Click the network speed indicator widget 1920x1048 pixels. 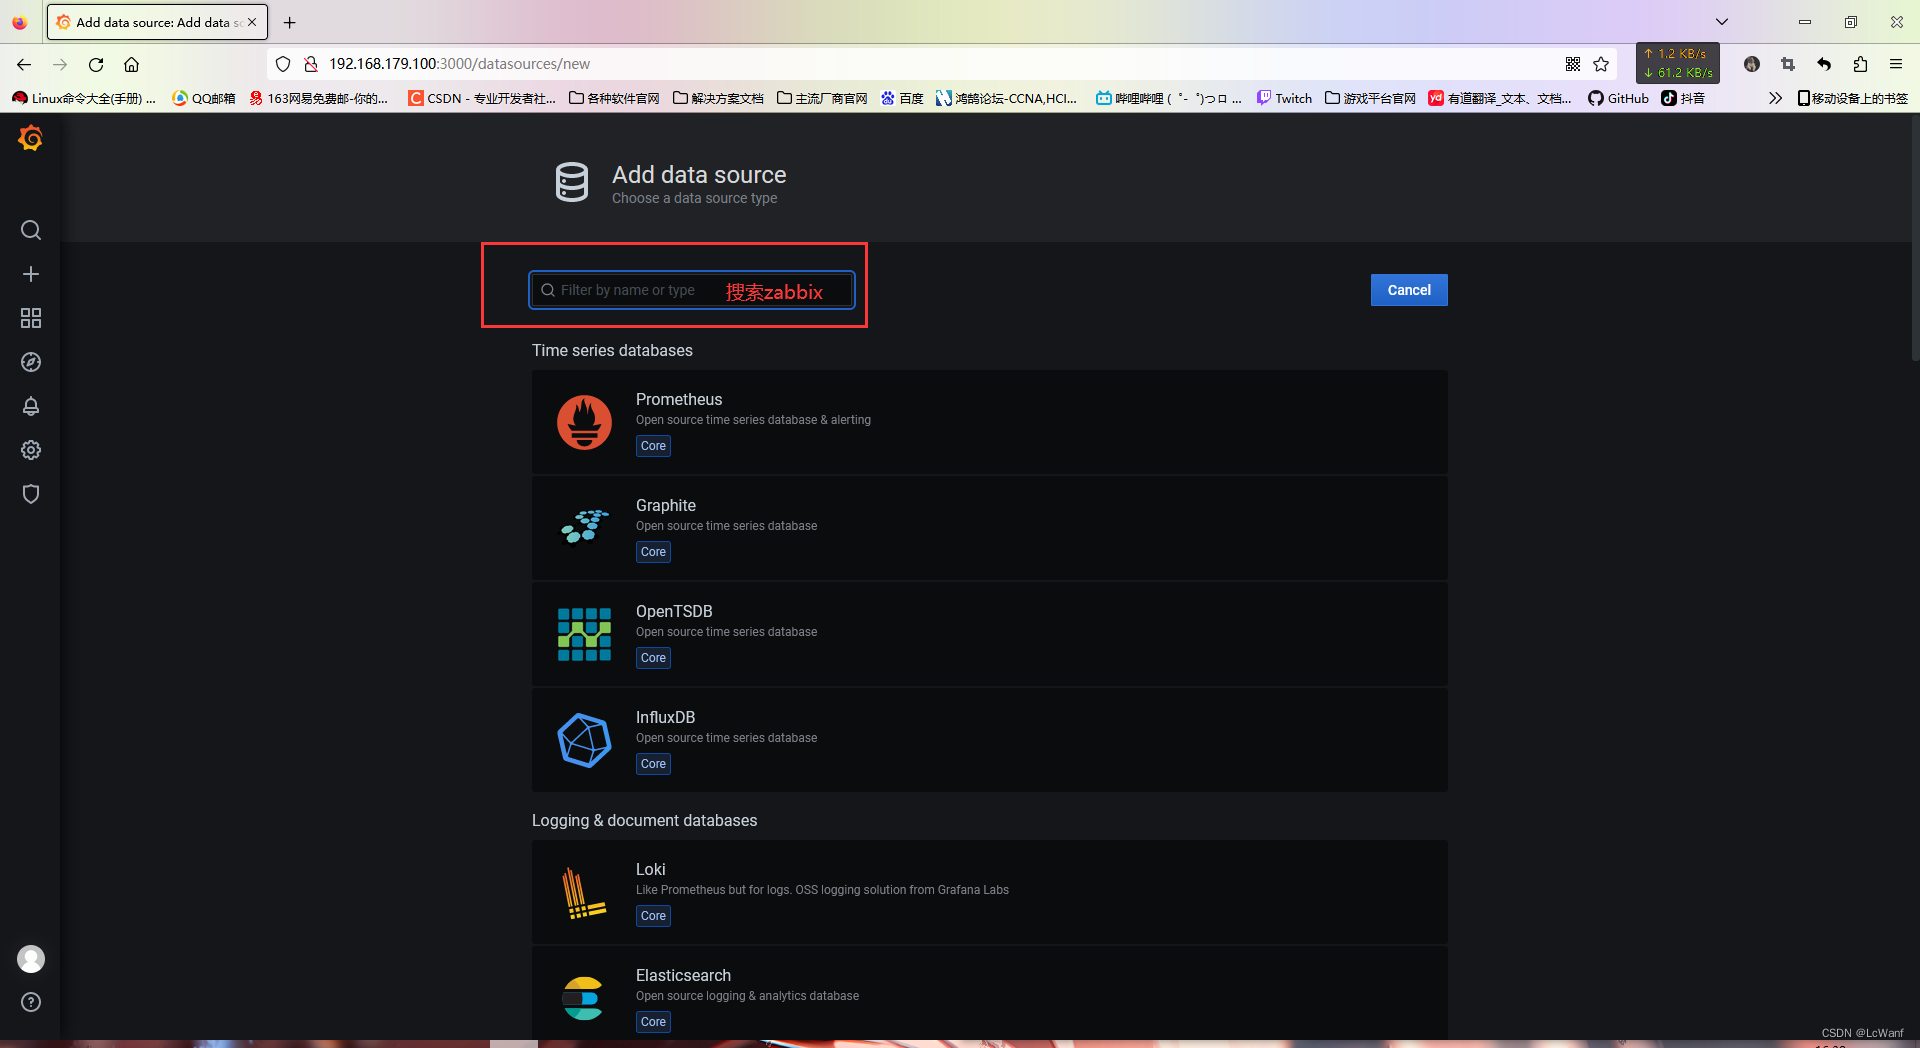[1678, 63]
